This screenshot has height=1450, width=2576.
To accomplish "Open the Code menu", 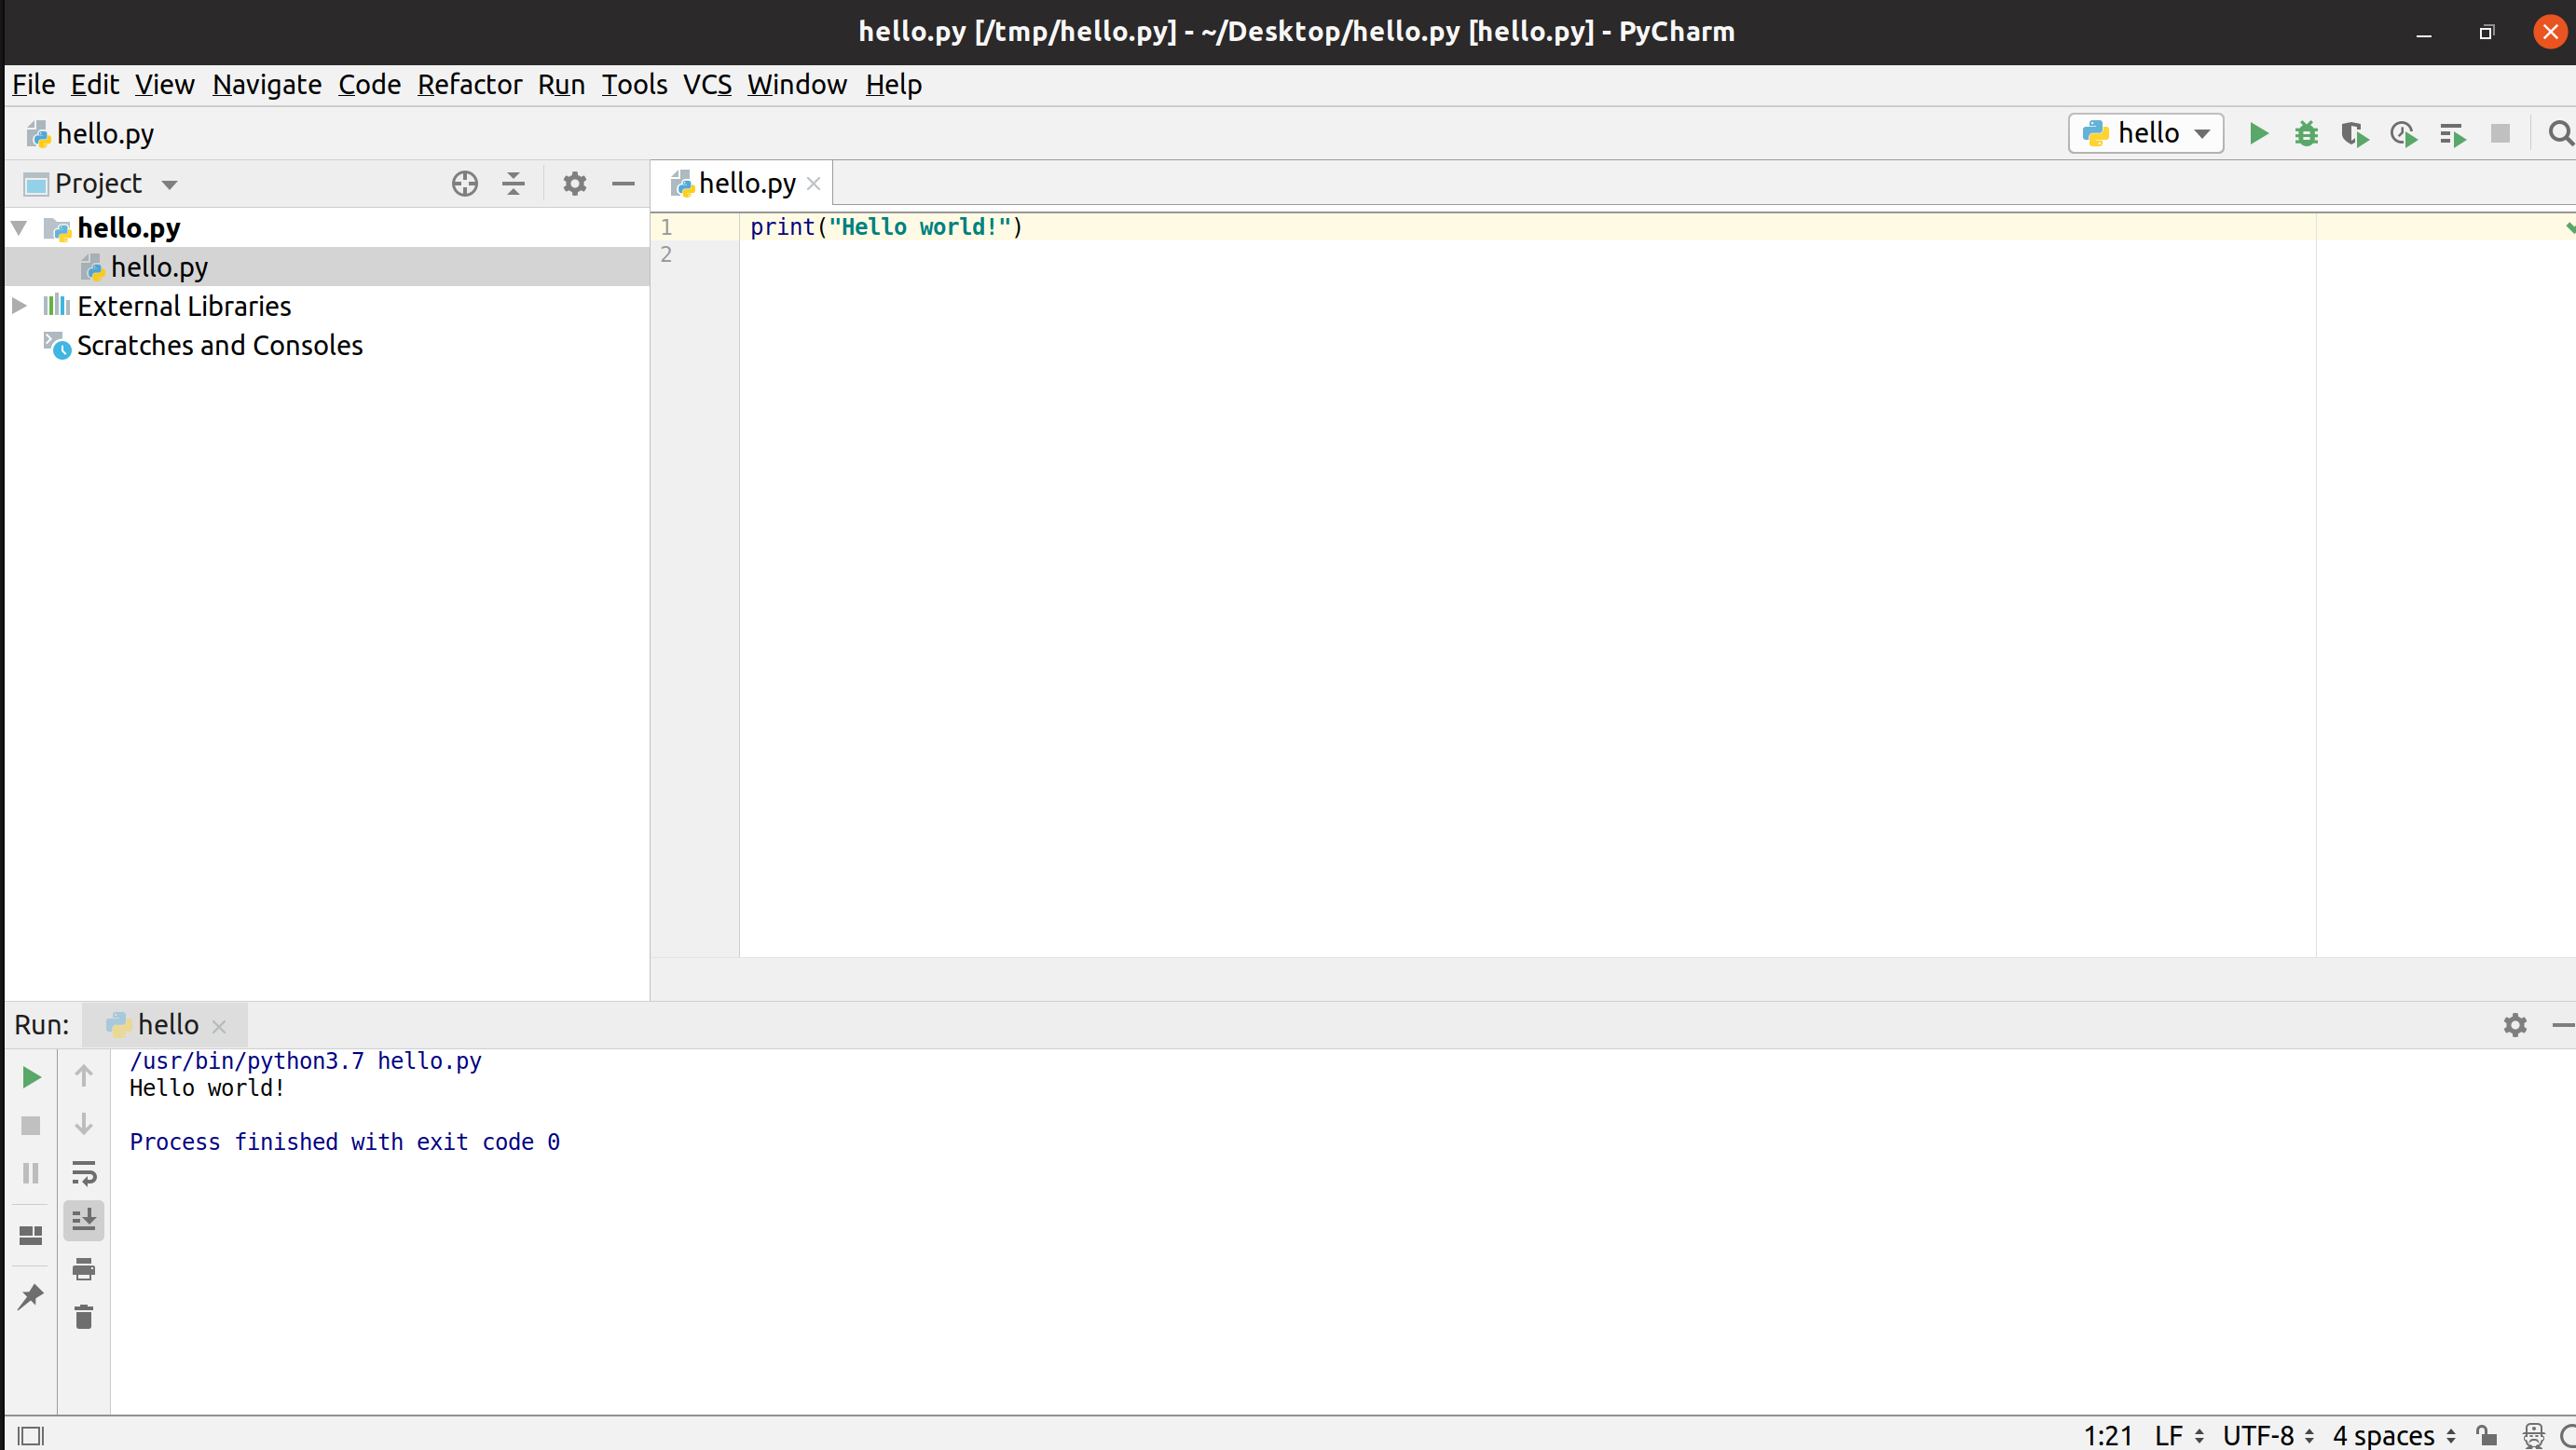I will coord(369,85).
